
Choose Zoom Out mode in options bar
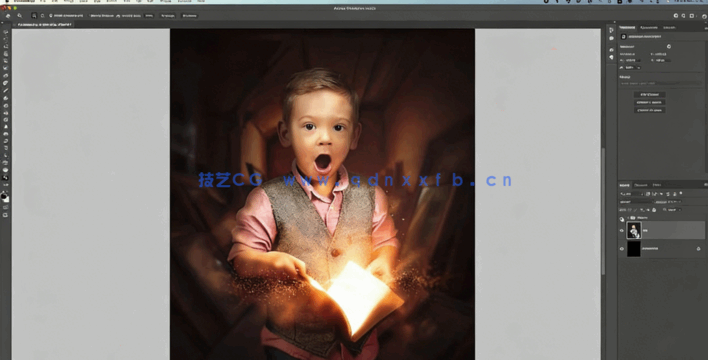click(42, 16)
